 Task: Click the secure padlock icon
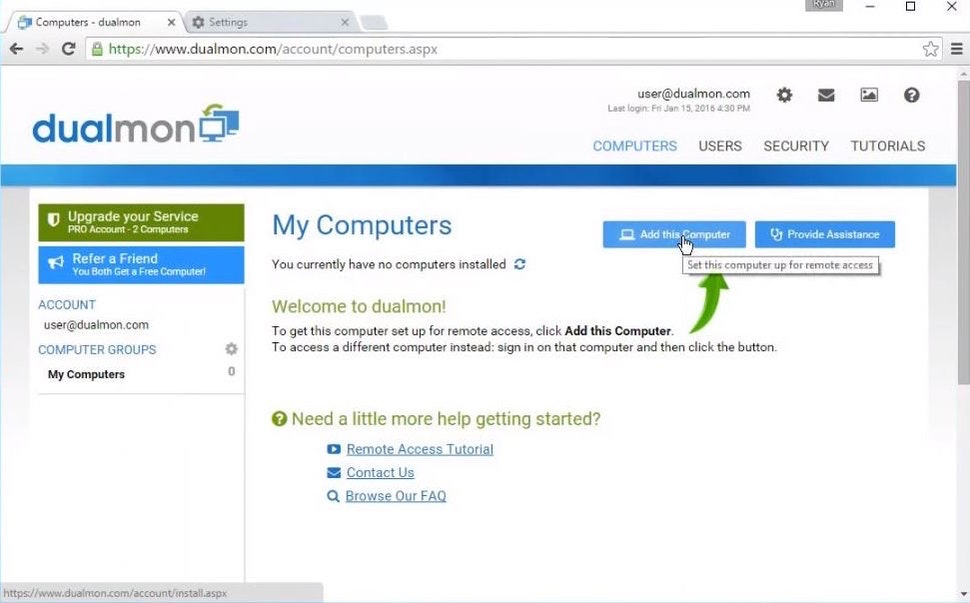(97, 49)
